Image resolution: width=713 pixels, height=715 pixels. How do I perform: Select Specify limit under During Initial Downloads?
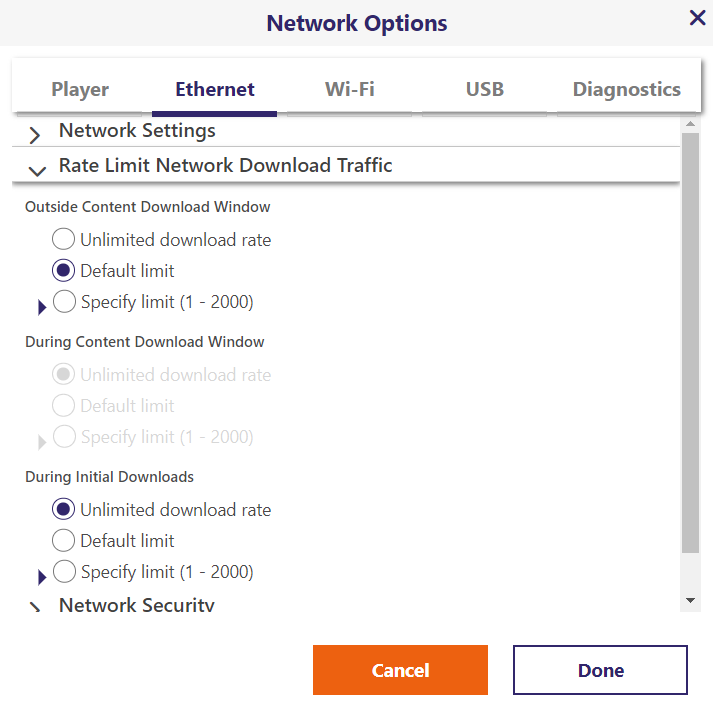[x=64, y=572]
